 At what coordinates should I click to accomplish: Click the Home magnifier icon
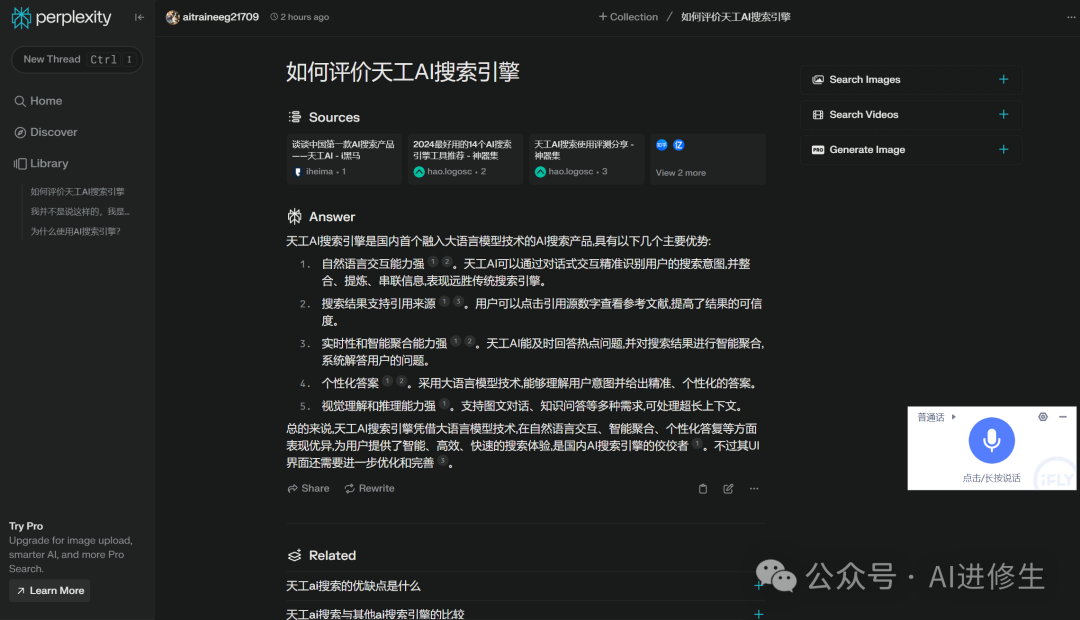tap(20, 101)
